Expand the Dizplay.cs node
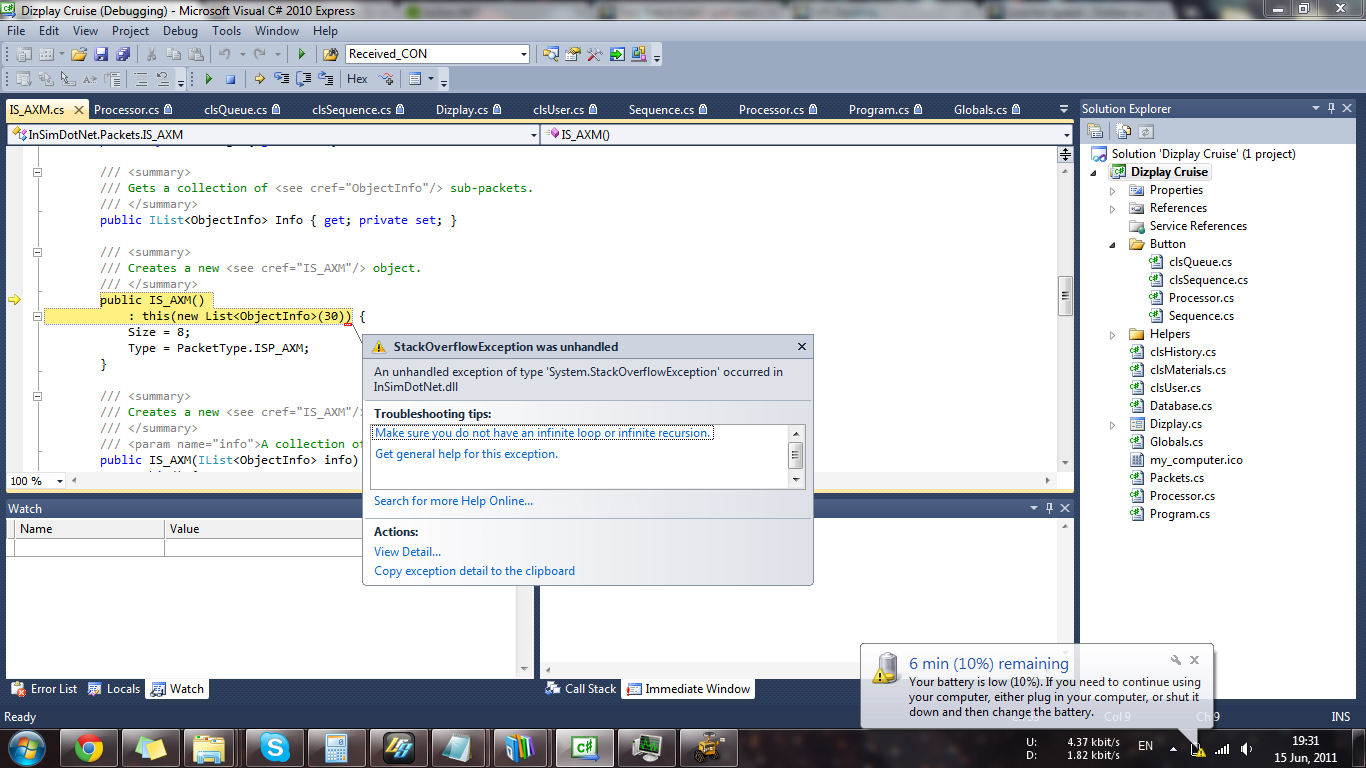 click(x=1113, y=424)
